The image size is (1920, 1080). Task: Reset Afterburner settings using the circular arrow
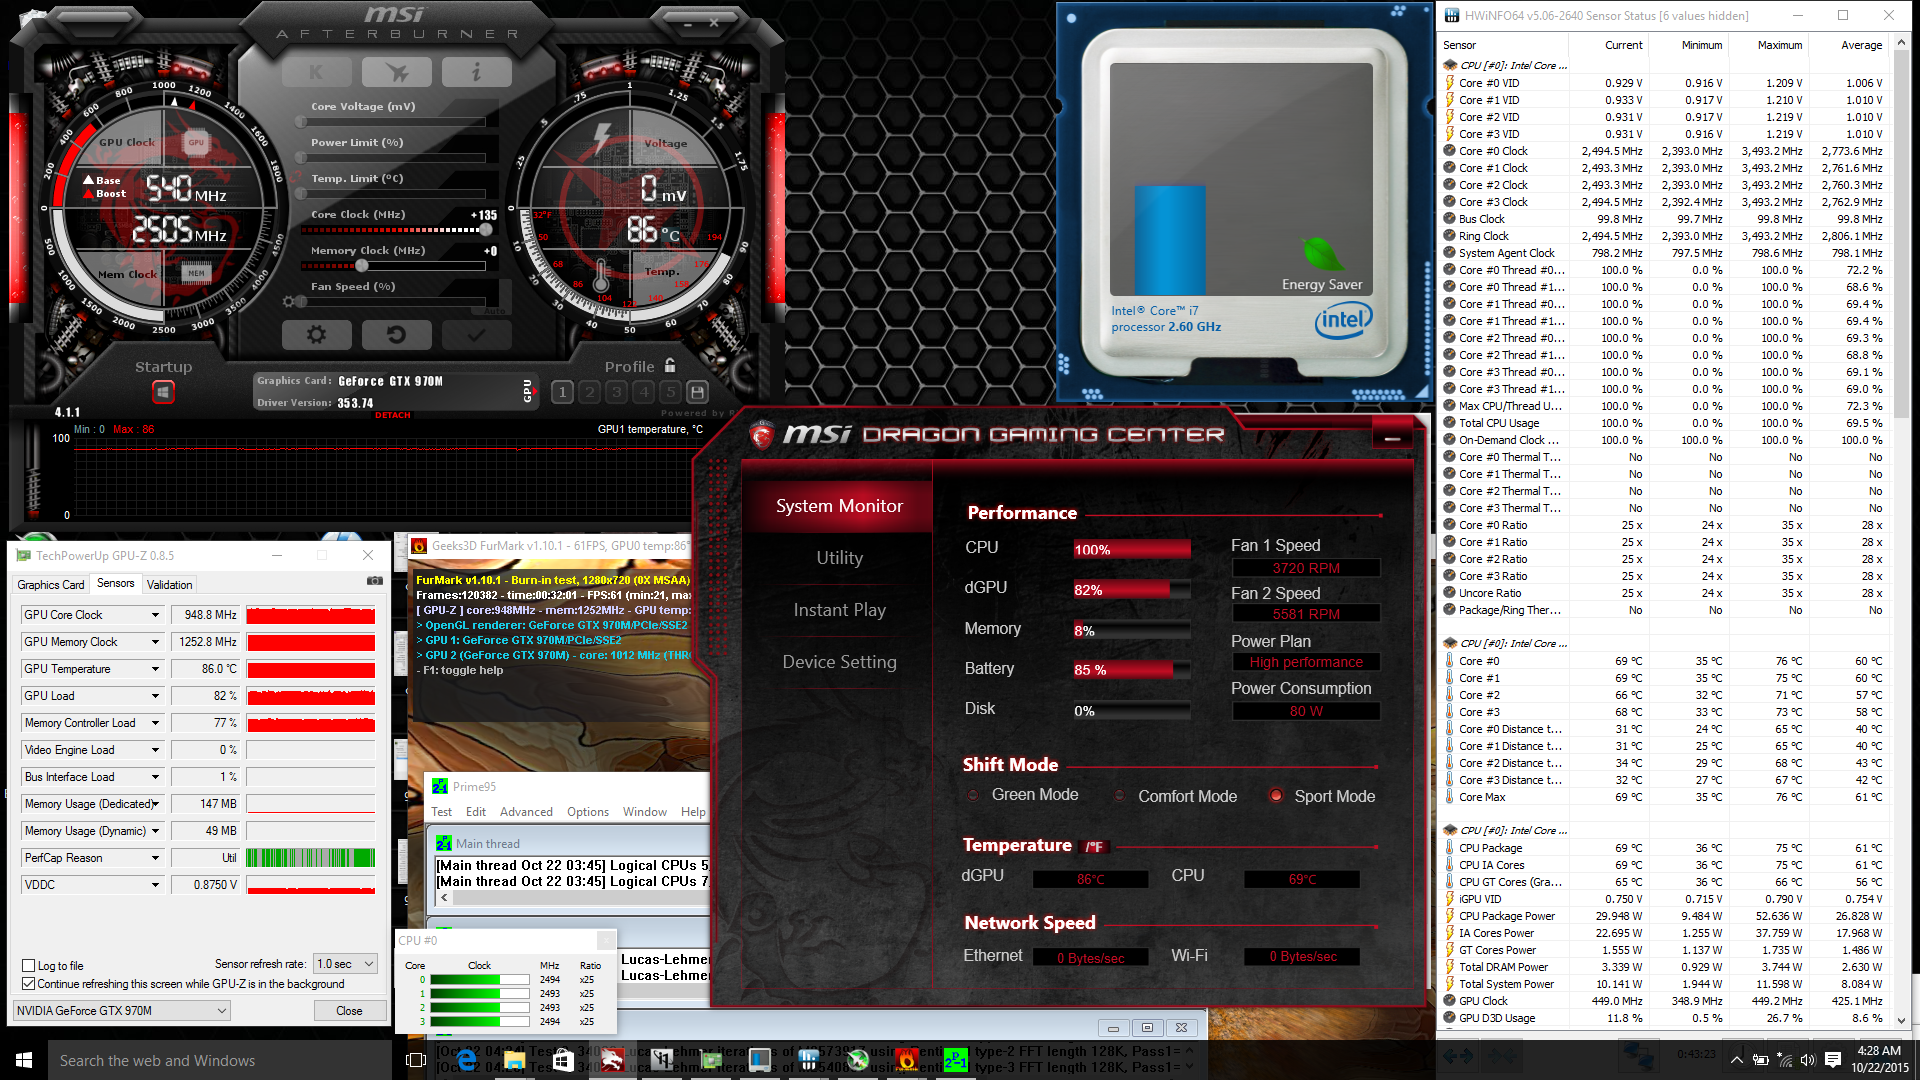click(x=396, y=335)
